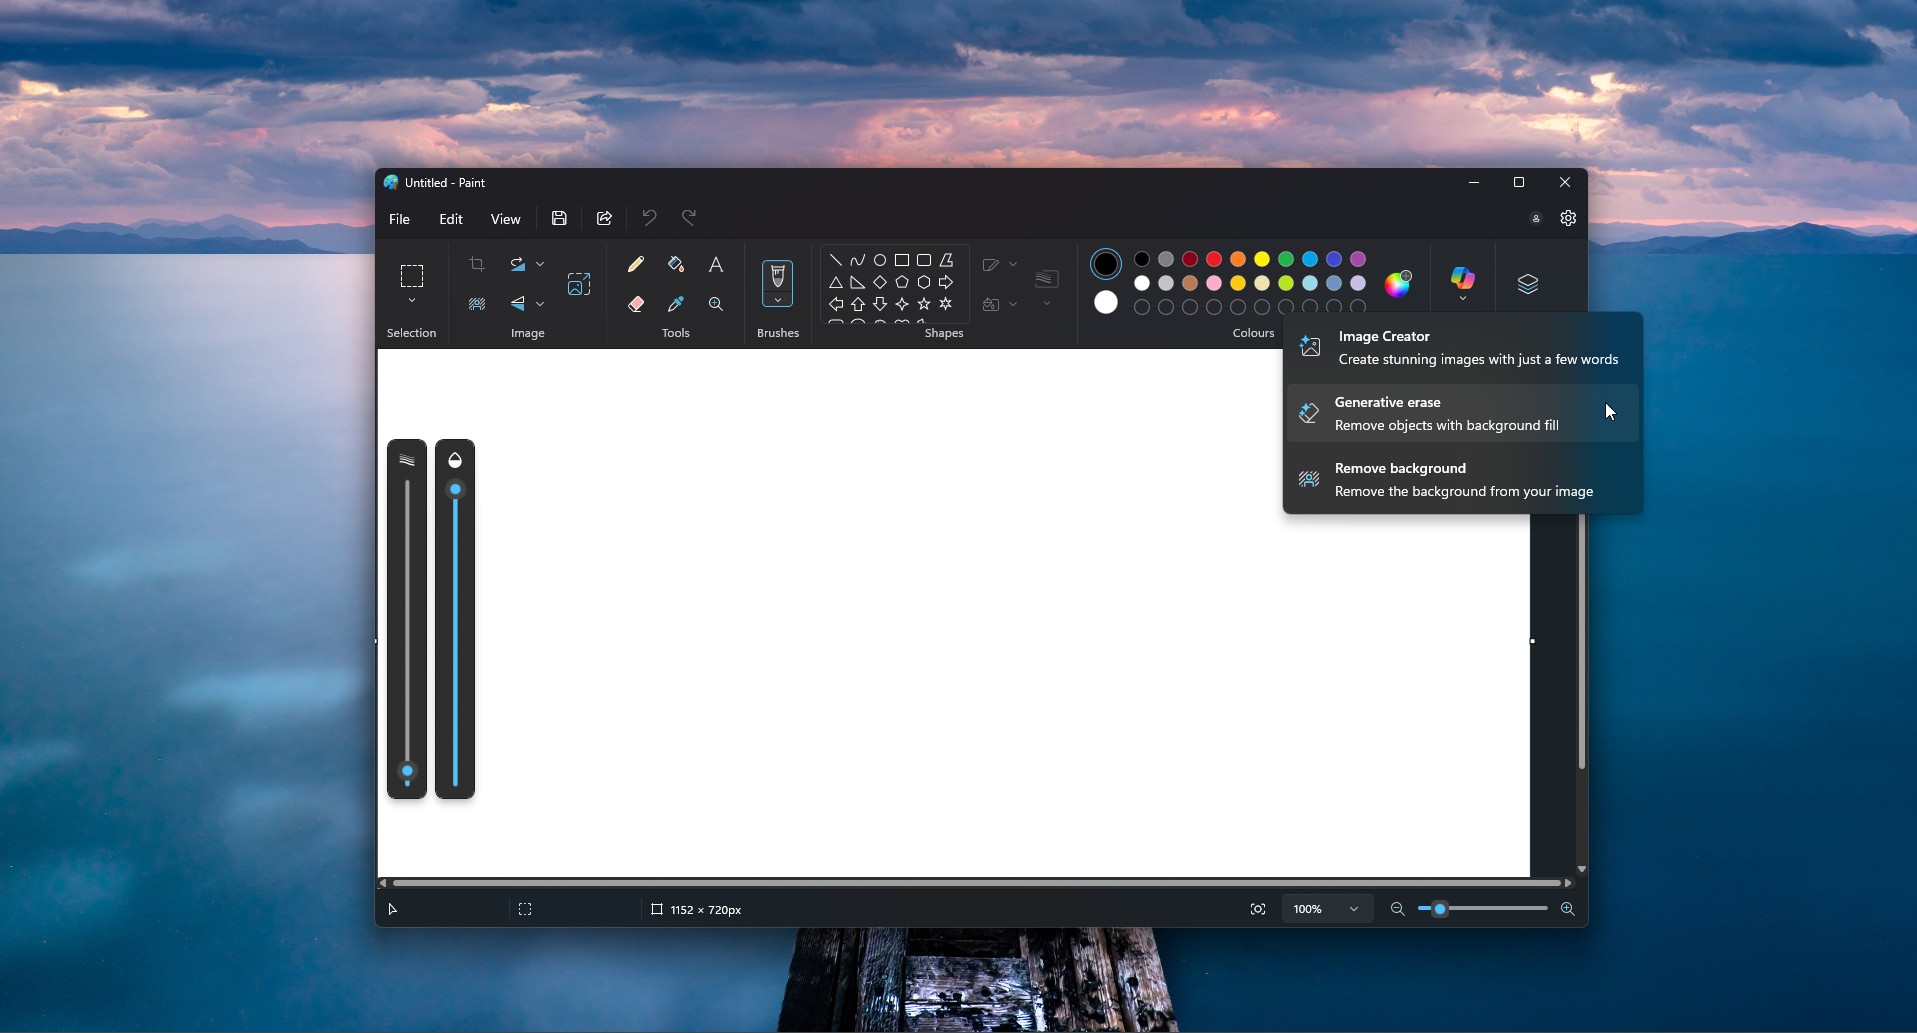This screenshot has height=1033, width=1917.
Task: Open the File menu
Action: 399,219
